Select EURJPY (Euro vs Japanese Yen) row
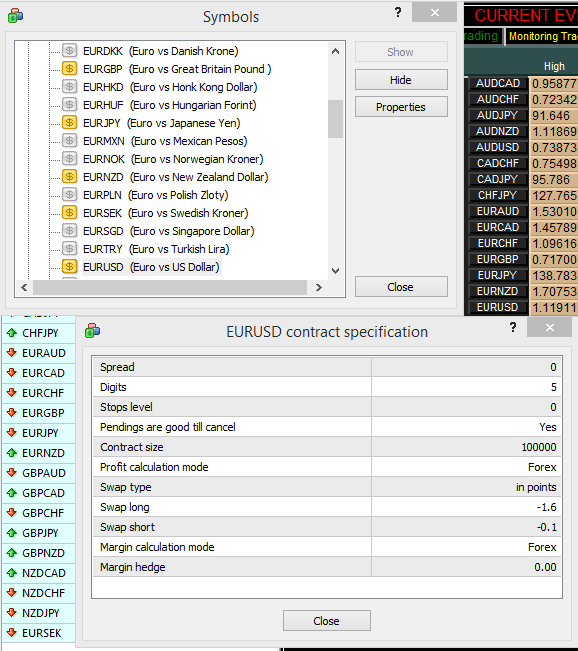Screen dimensions: 578x651 point(162,123)
